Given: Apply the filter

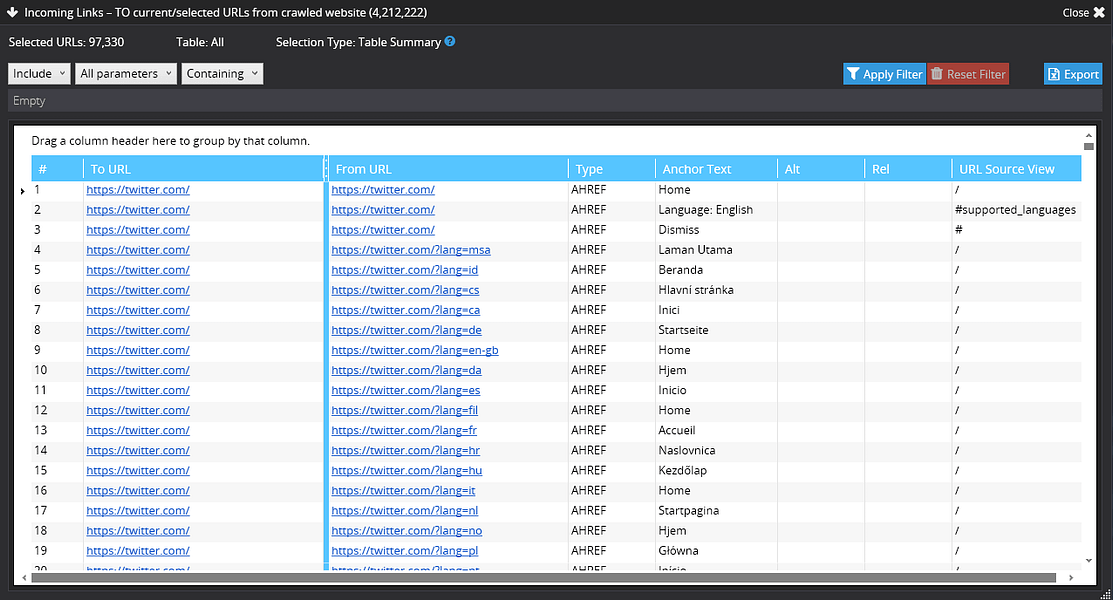Looking at the screenshot, I should (884, 74).
